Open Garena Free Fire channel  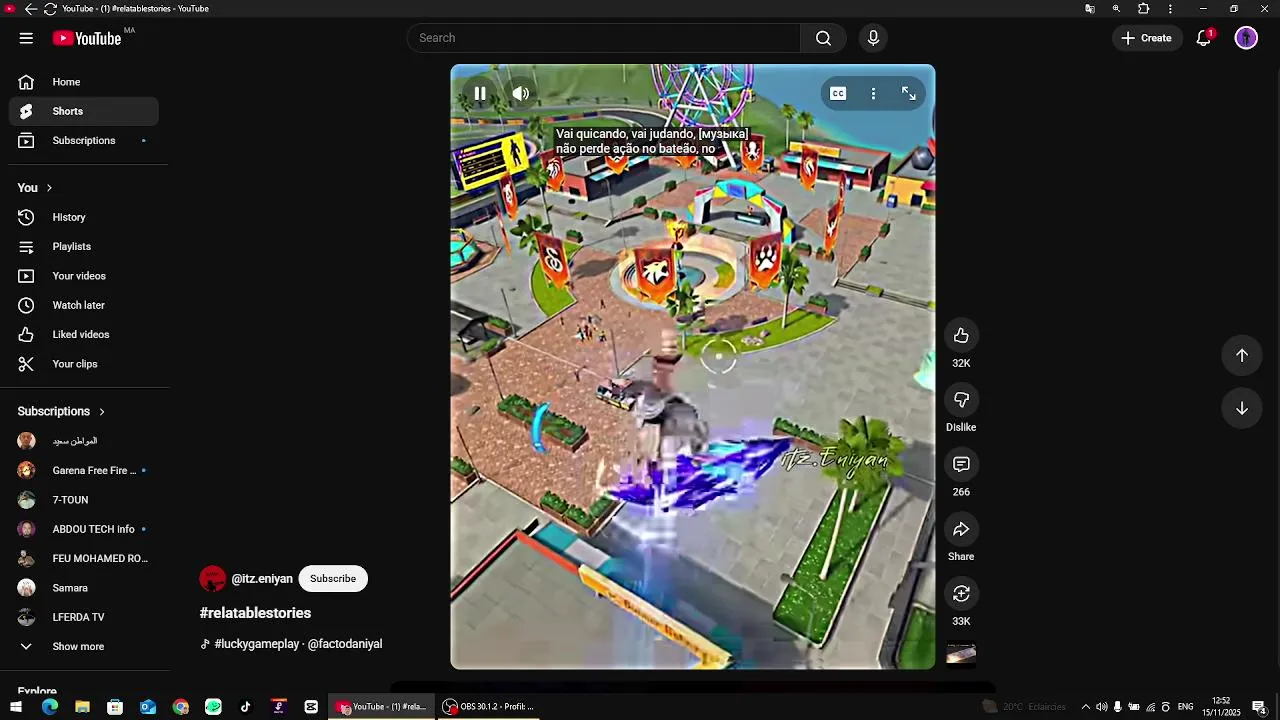click(84, 470)
